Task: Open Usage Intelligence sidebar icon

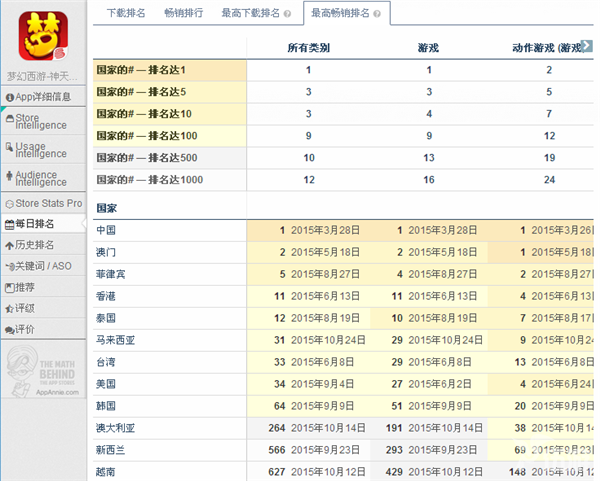Action: [x=10, y=147]
